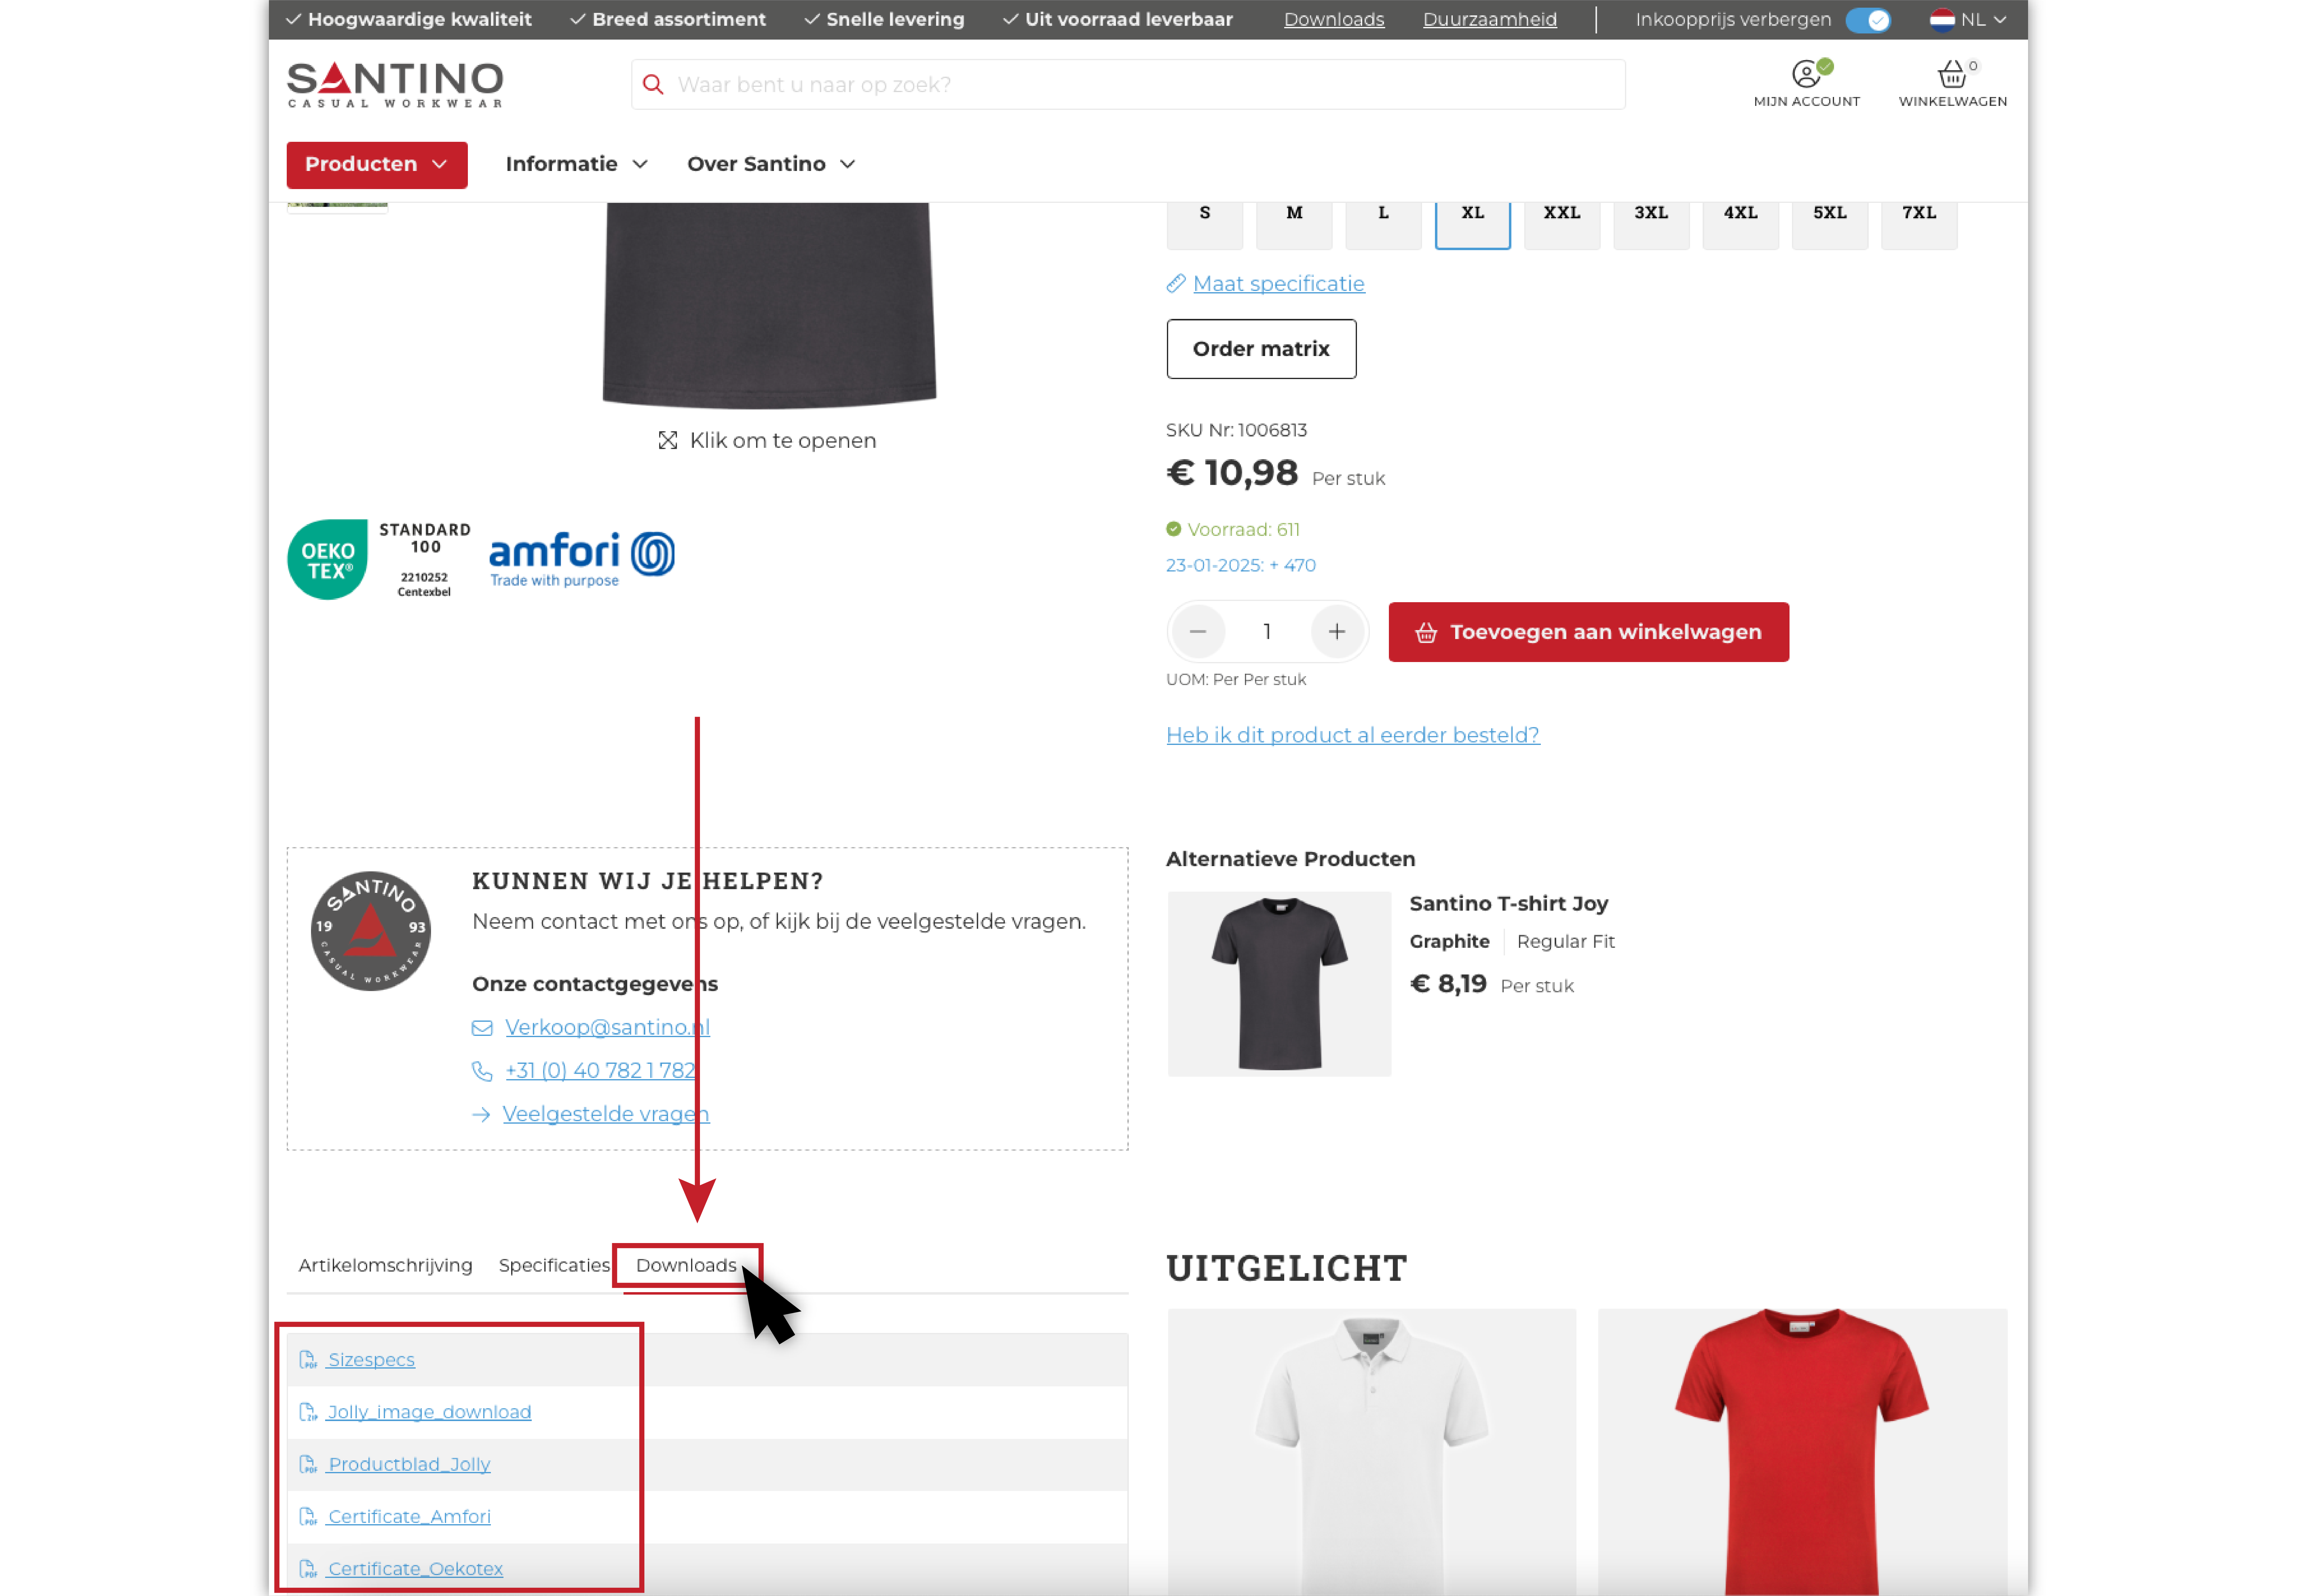
Task: Download the Jolly_image_download file
Action: pyautogui.click(x=429, y=1412)
